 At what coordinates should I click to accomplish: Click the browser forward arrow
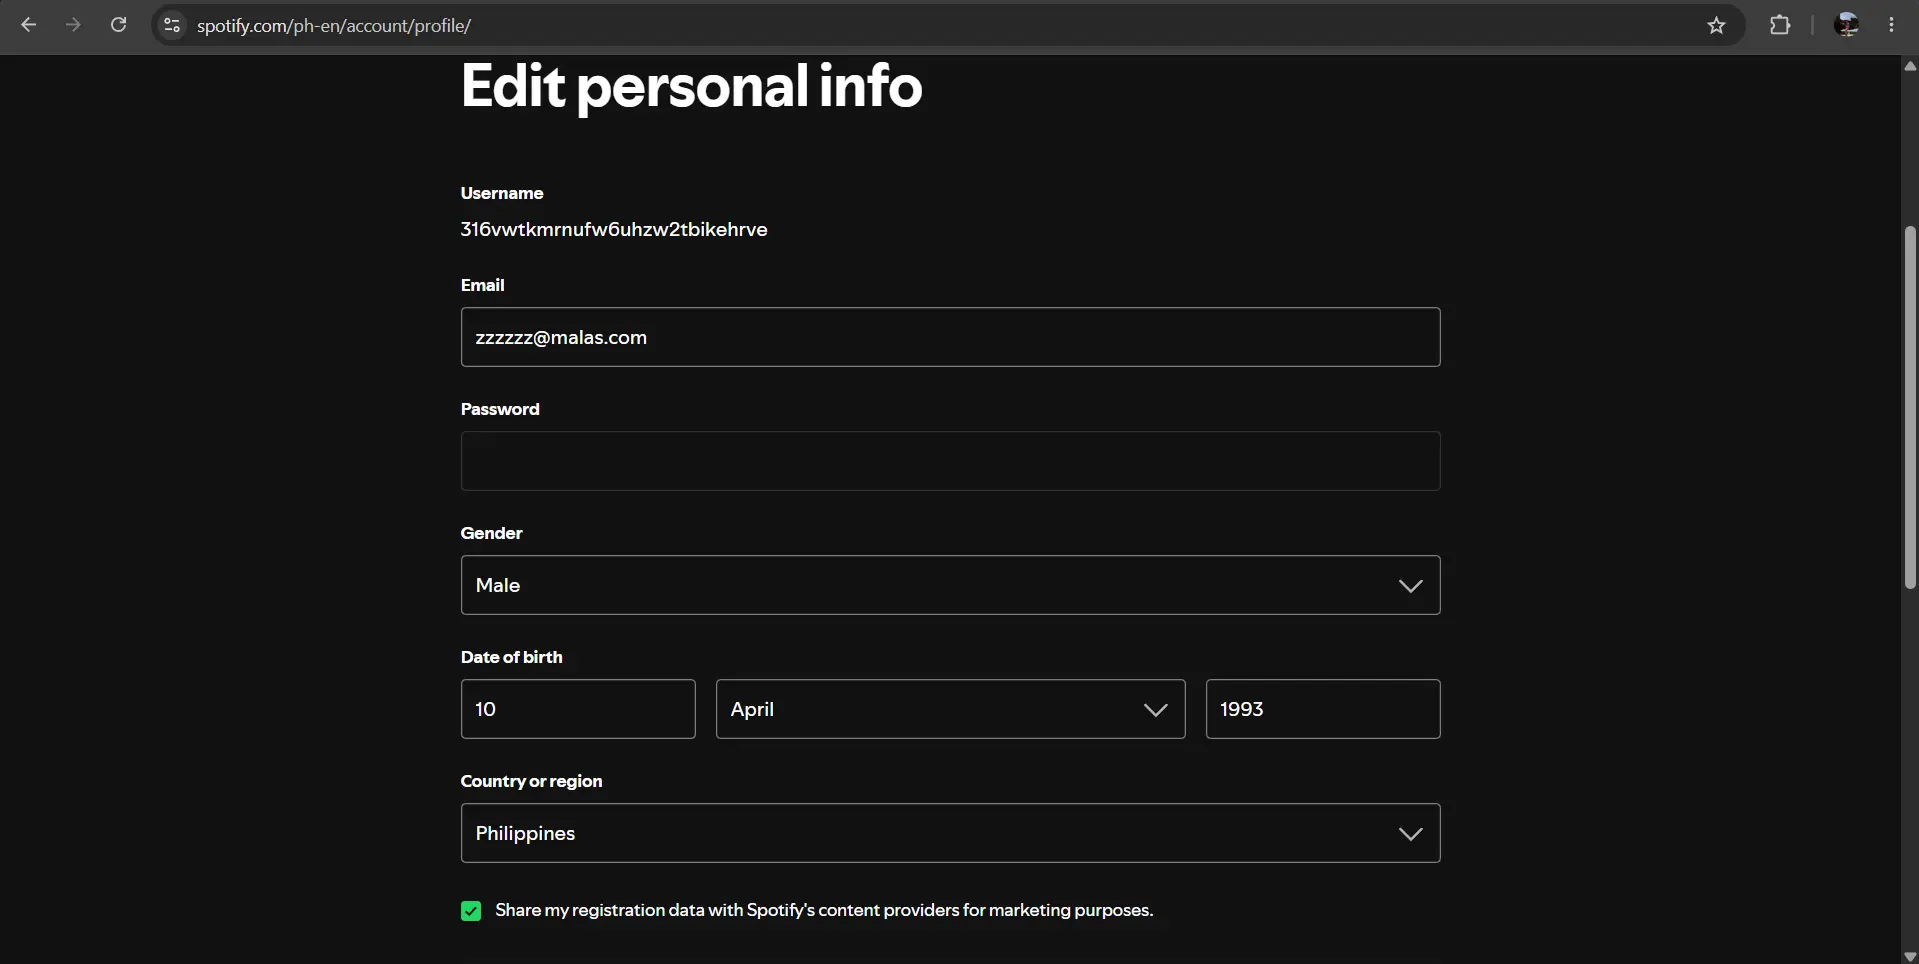click(73, 25)
